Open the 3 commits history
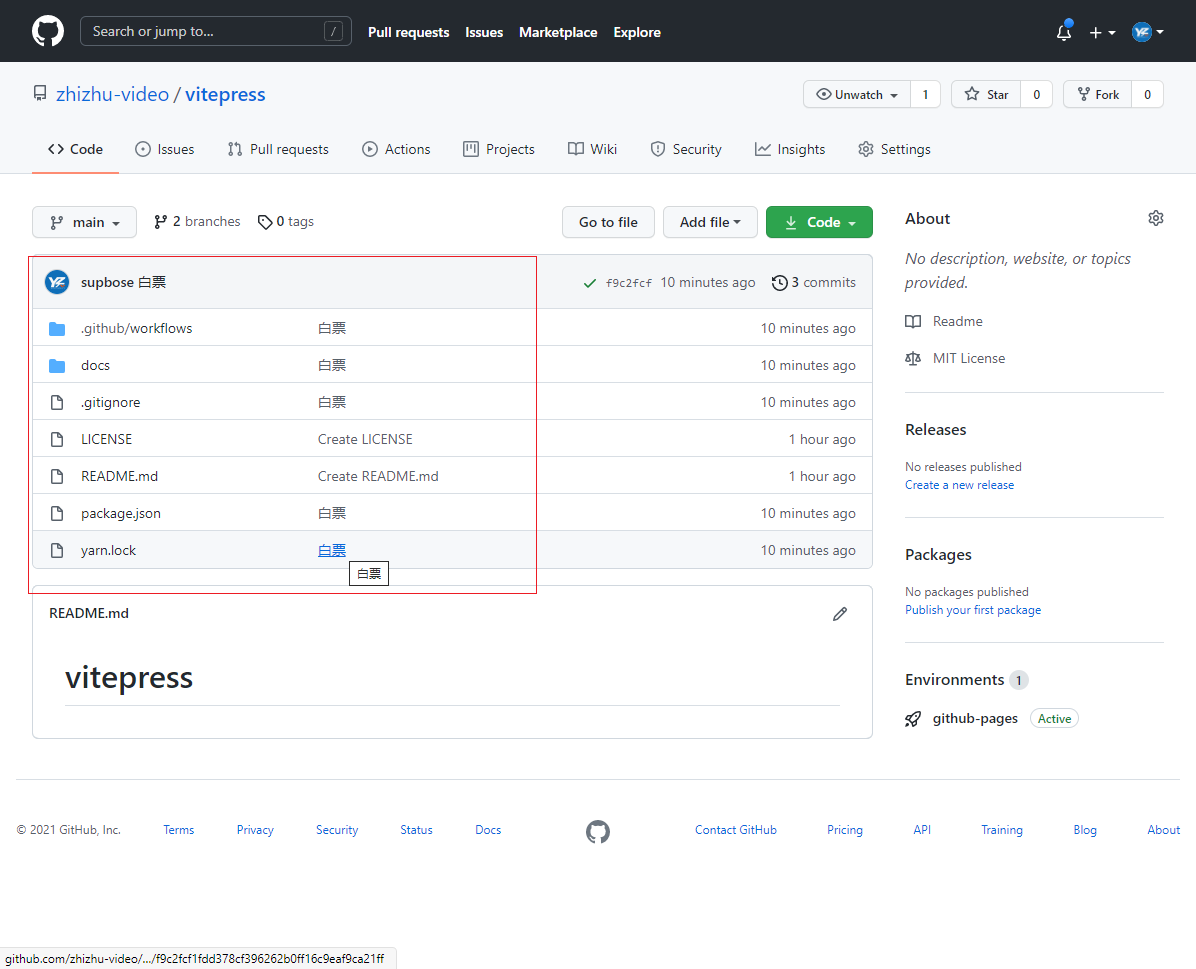The width and height of the screenshot is (1196, 969). [x=814, y=283]
